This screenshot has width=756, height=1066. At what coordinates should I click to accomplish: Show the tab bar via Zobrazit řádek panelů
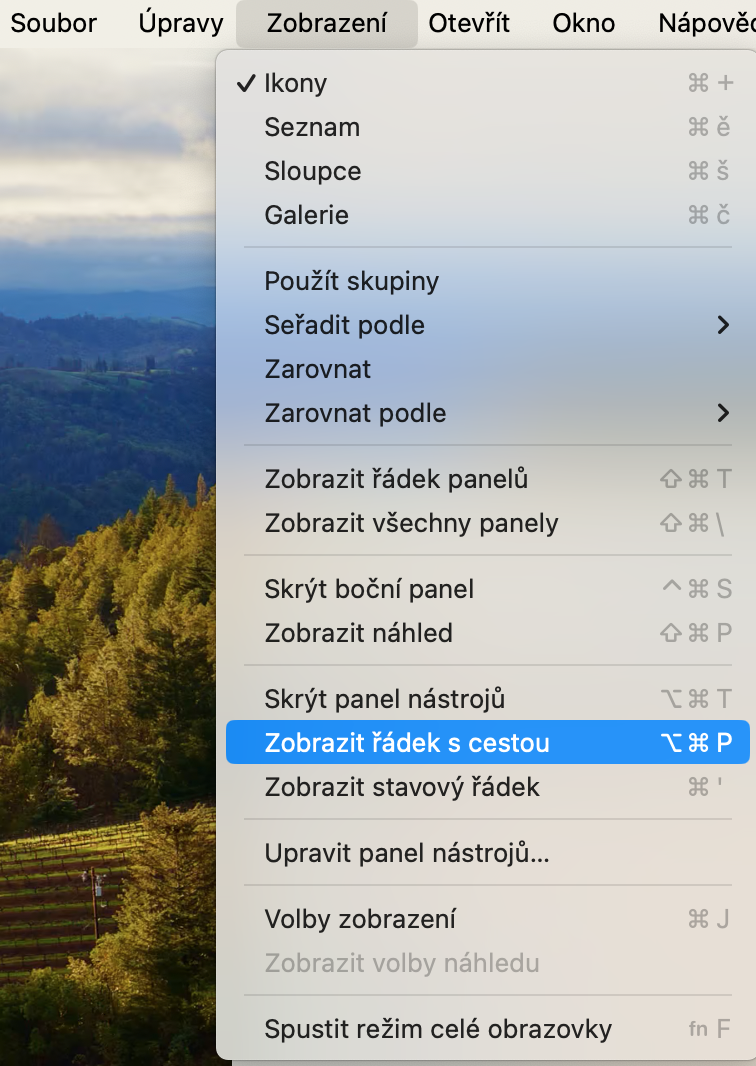tap(396, 479)
